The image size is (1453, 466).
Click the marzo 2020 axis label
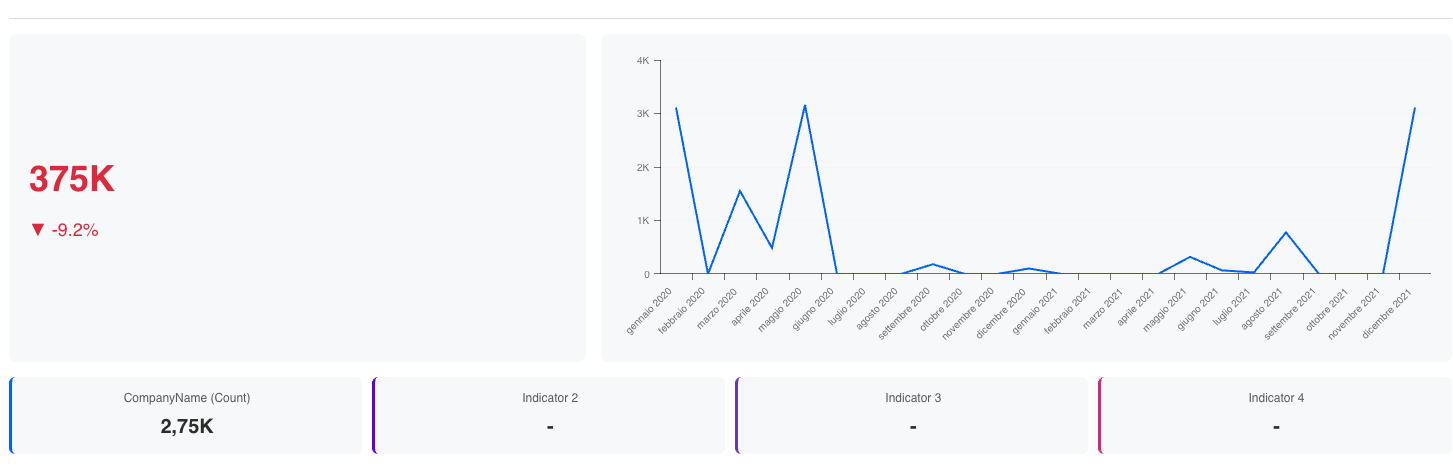tap(716, 309)
